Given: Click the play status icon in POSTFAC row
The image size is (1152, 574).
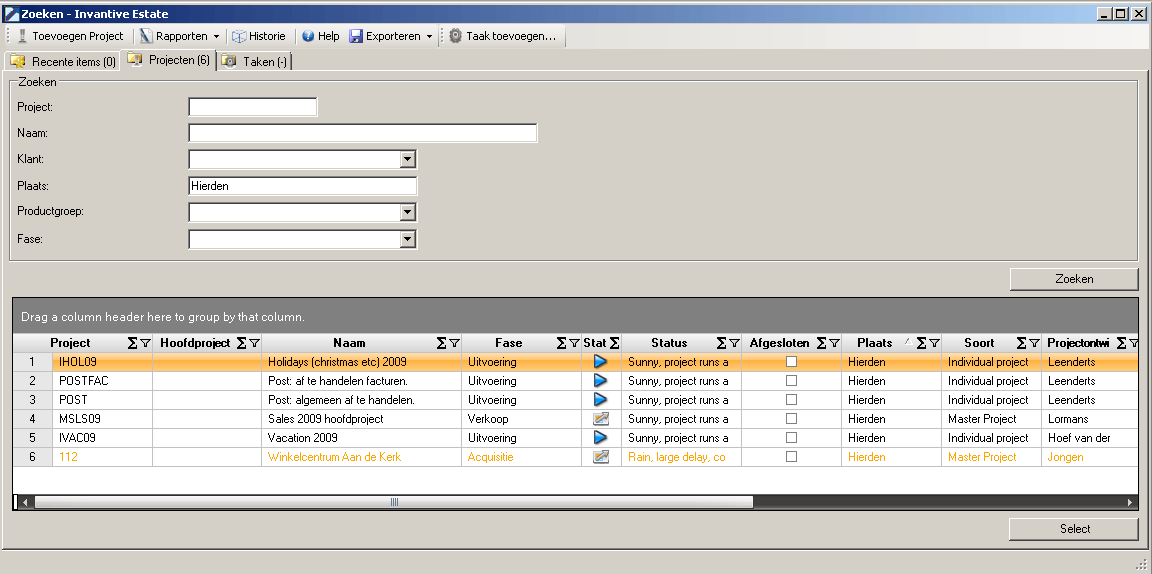Looking at the screenshot, I should tap(600, 381).
